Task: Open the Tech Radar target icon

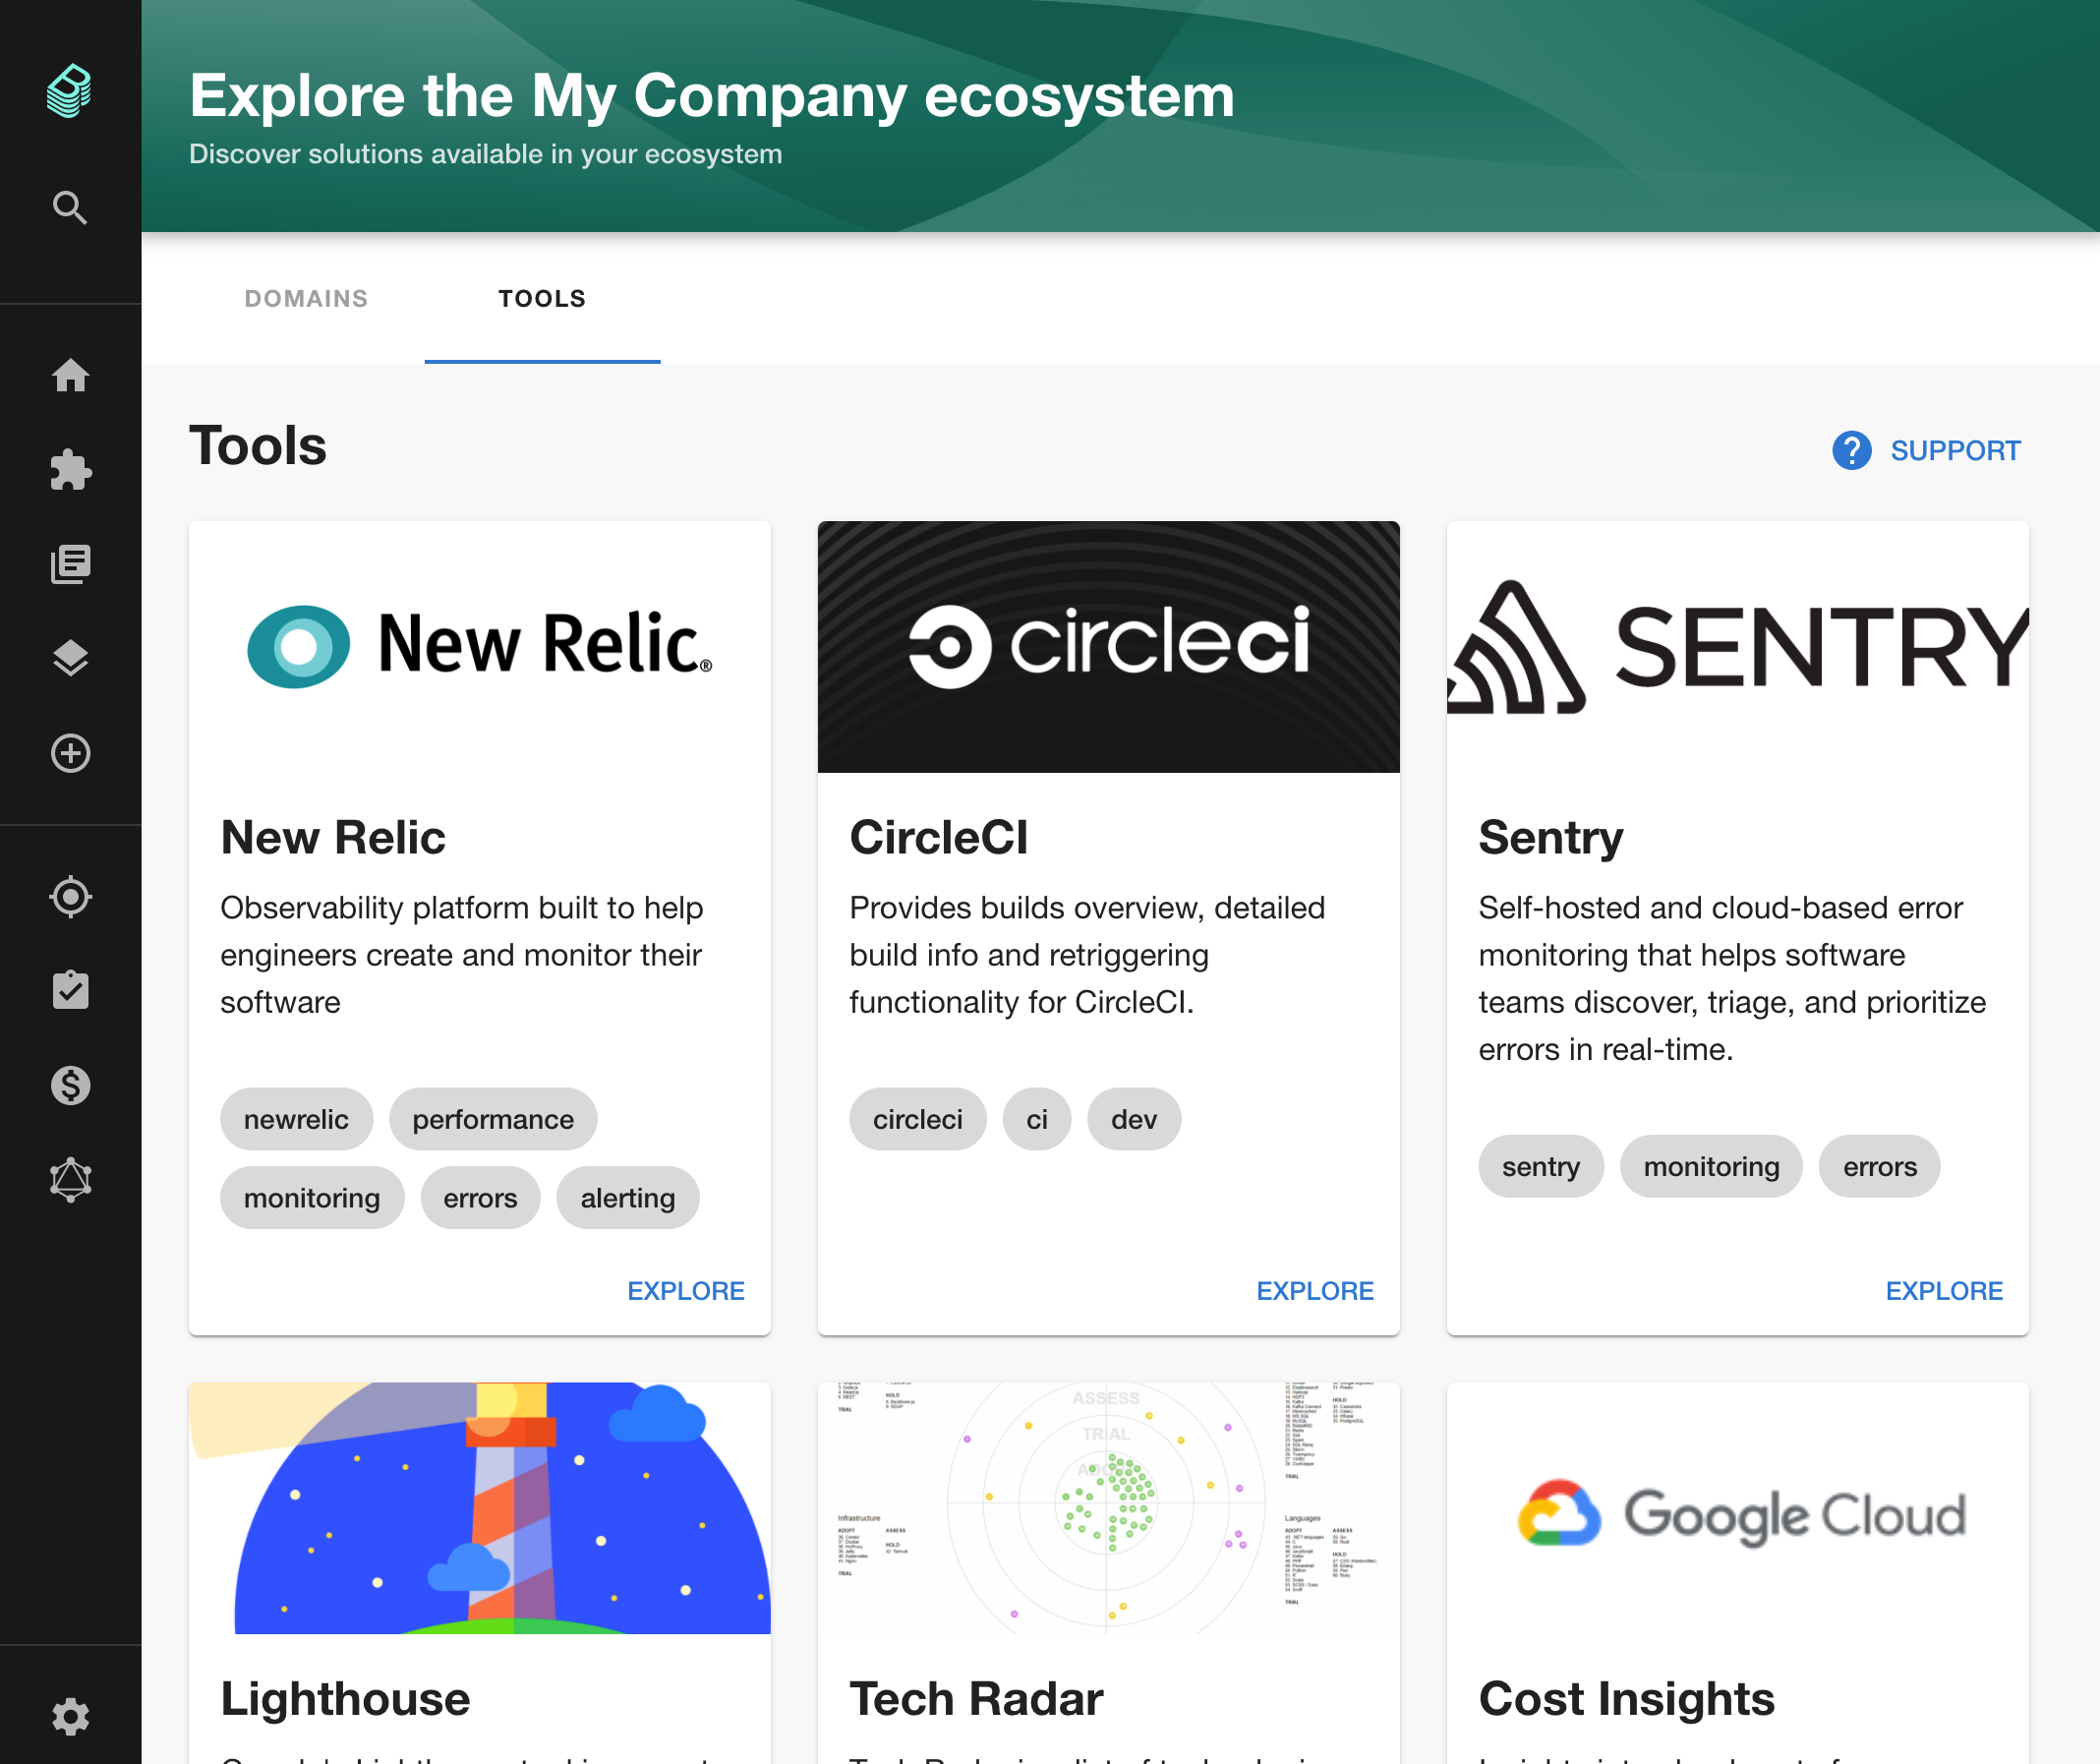Action: [70, 897]
